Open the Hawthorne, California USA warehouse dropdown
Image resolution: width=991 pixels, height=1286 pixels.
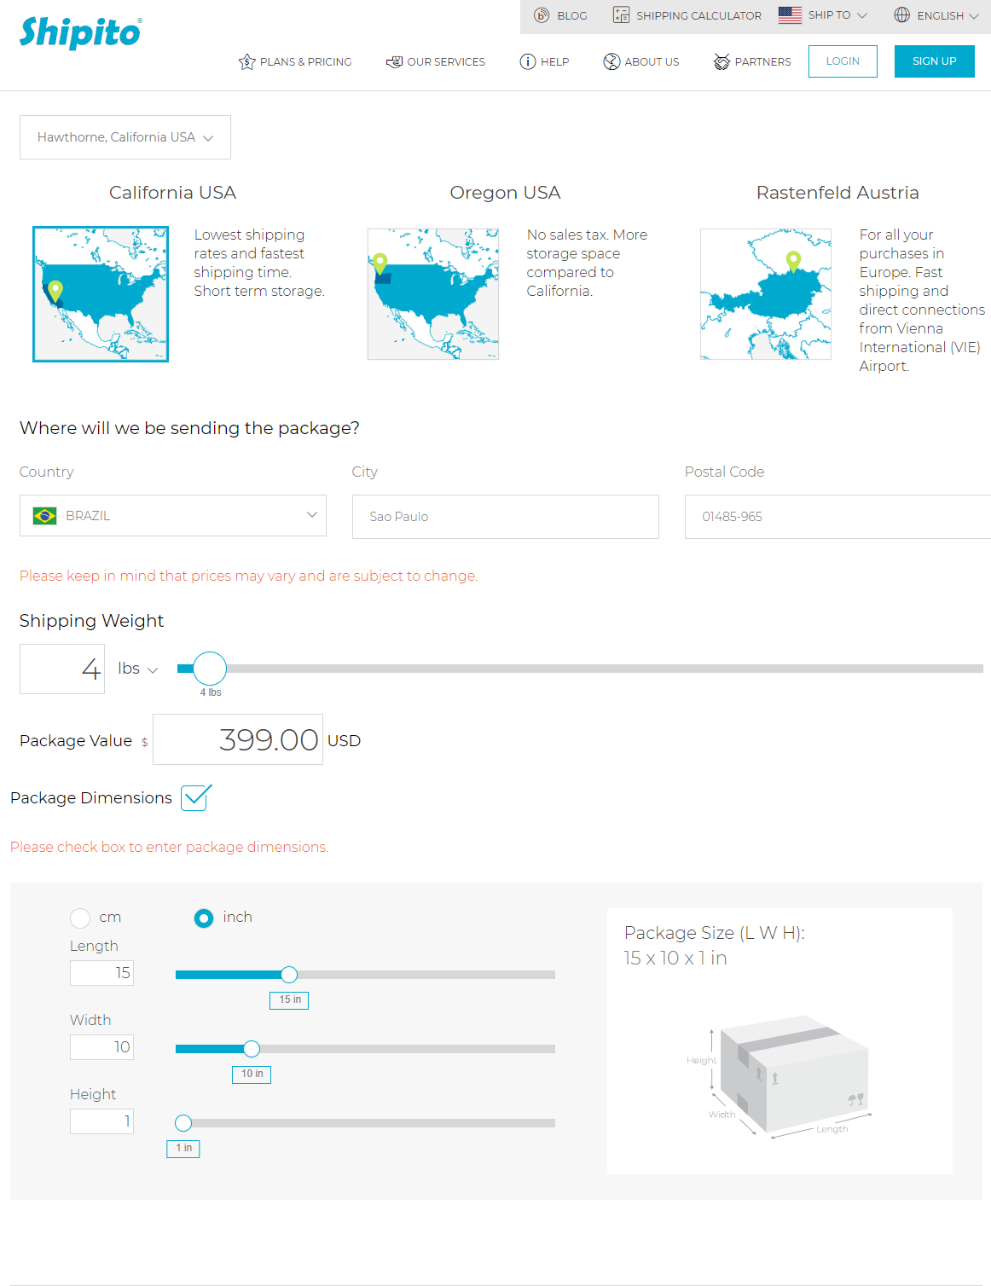pyautogui.click(x=125, y=137)
